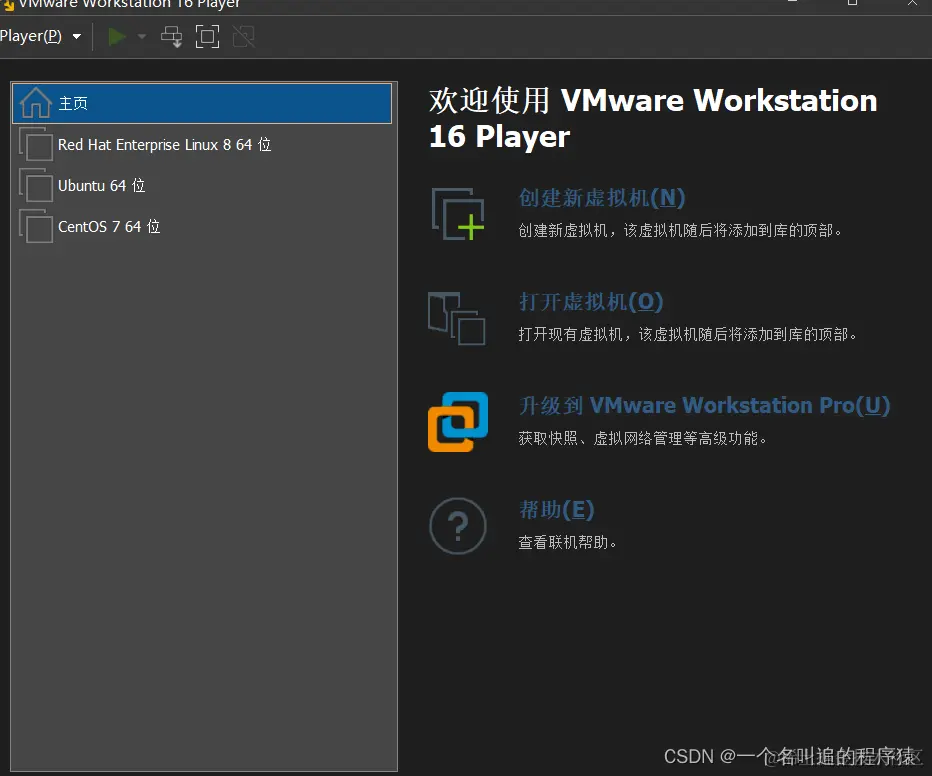The width and height of the screenshot is (932, 776).
Task: Click the green power-on play button
Action: [116, 37]
